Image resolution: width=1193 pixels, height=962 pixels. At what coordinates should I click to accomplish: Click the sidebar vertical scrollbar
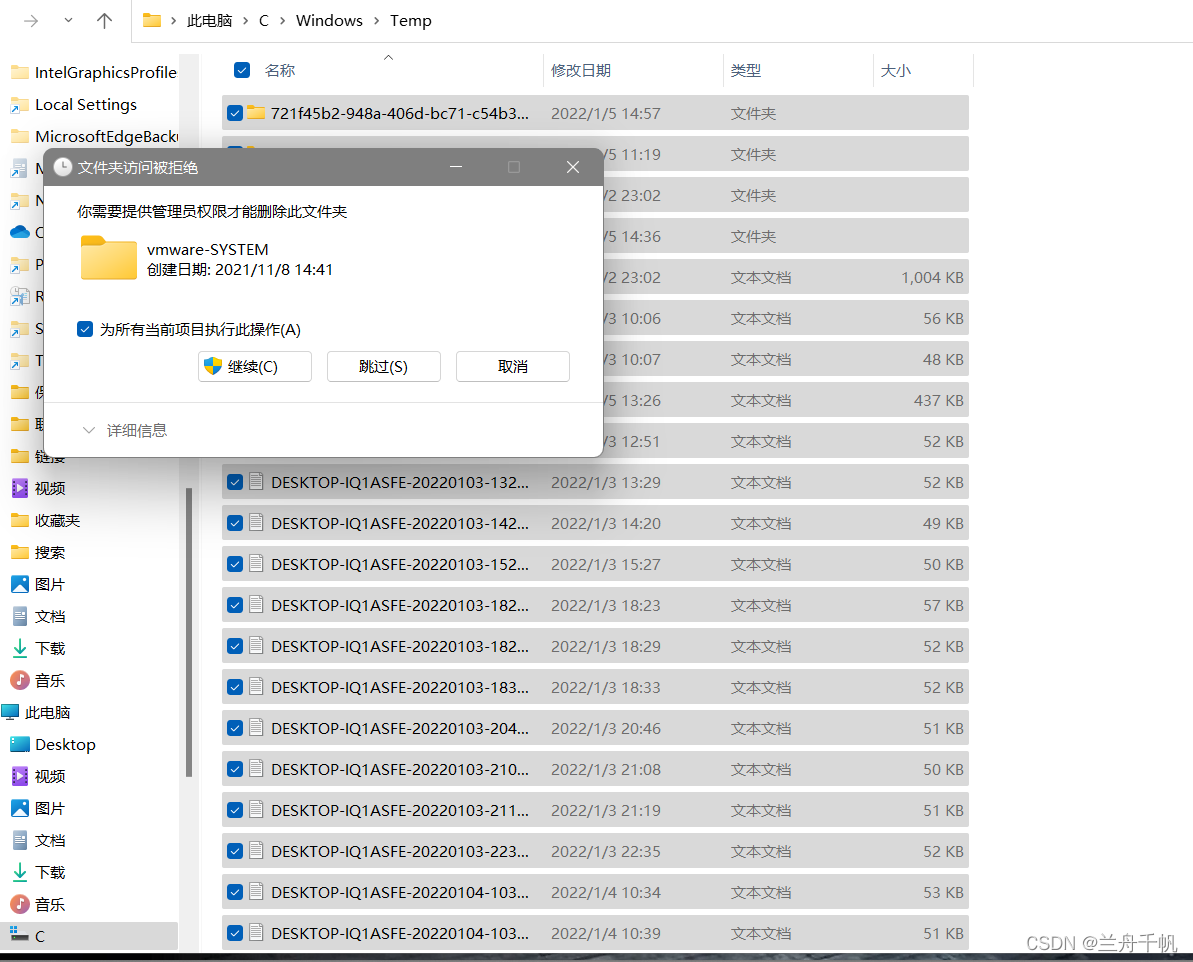coord(189,632)
